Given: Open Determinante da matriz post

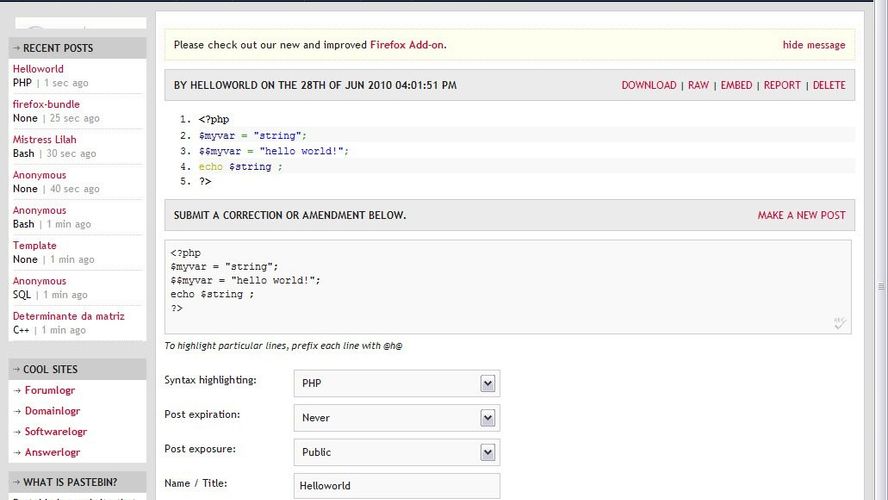Looking at the screenshot, I should (69, 316).
